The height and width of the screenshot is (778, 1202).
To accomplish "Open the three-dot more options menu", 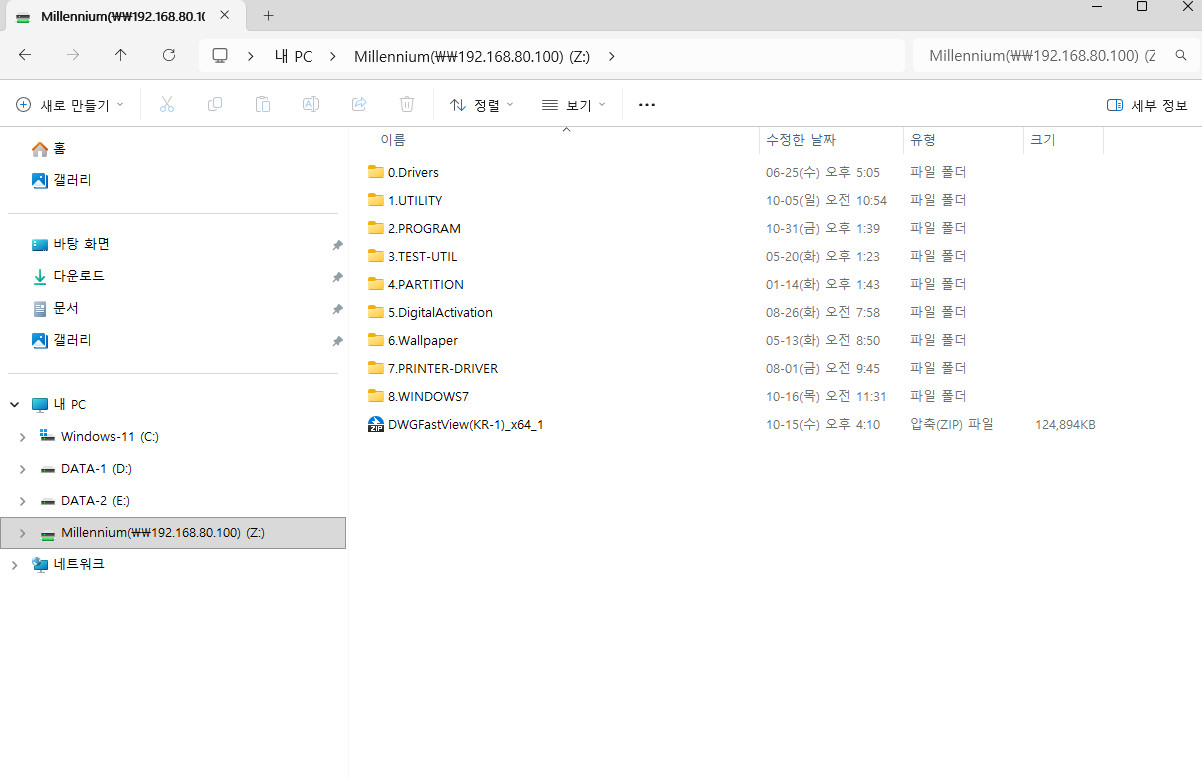I will (646, 105).
